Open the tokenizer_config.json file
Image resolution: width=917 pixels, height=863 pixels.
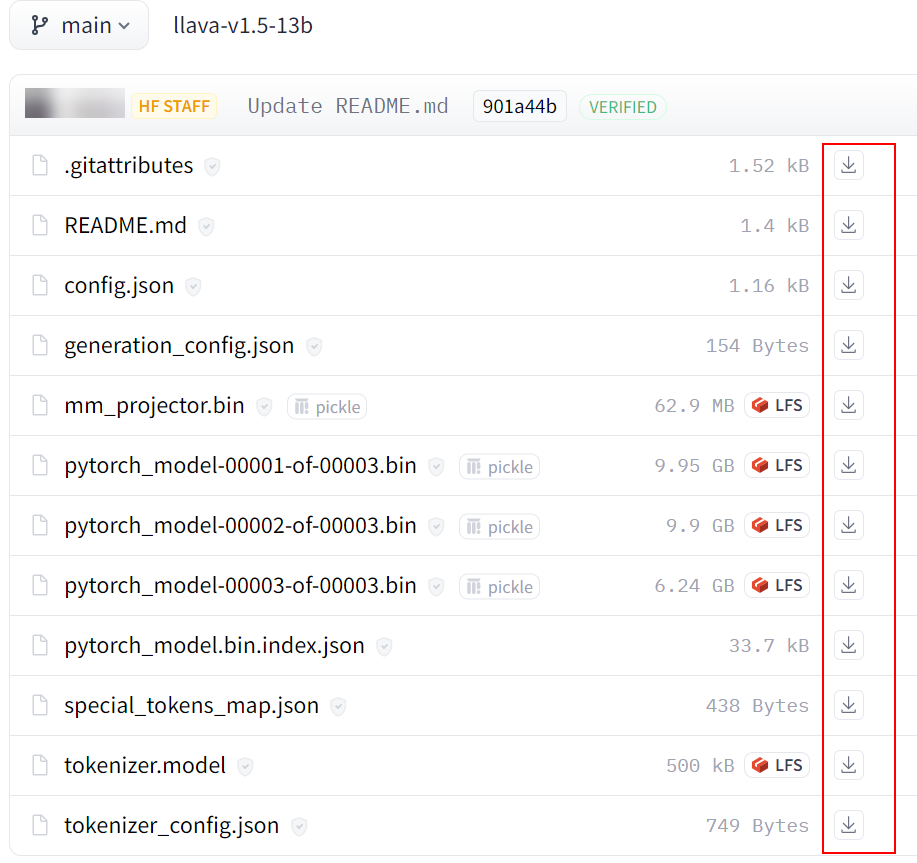(x=172, y=826)
